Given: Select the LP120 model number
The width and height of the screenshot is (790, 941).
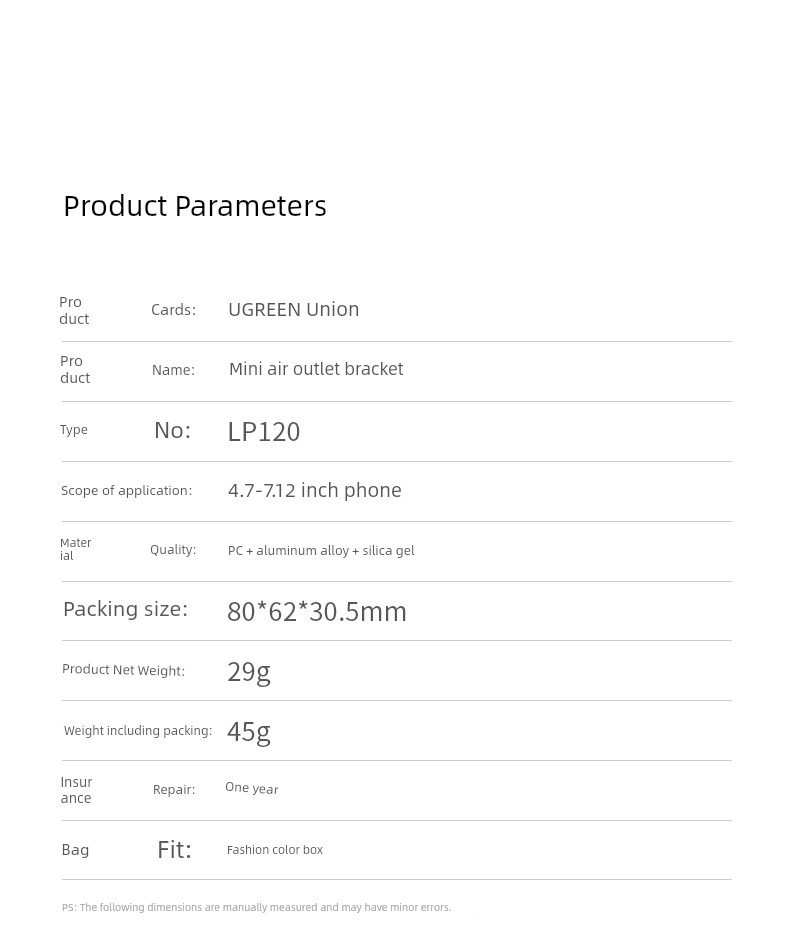Looking at the screenshot, I should [x=264, y=431].
